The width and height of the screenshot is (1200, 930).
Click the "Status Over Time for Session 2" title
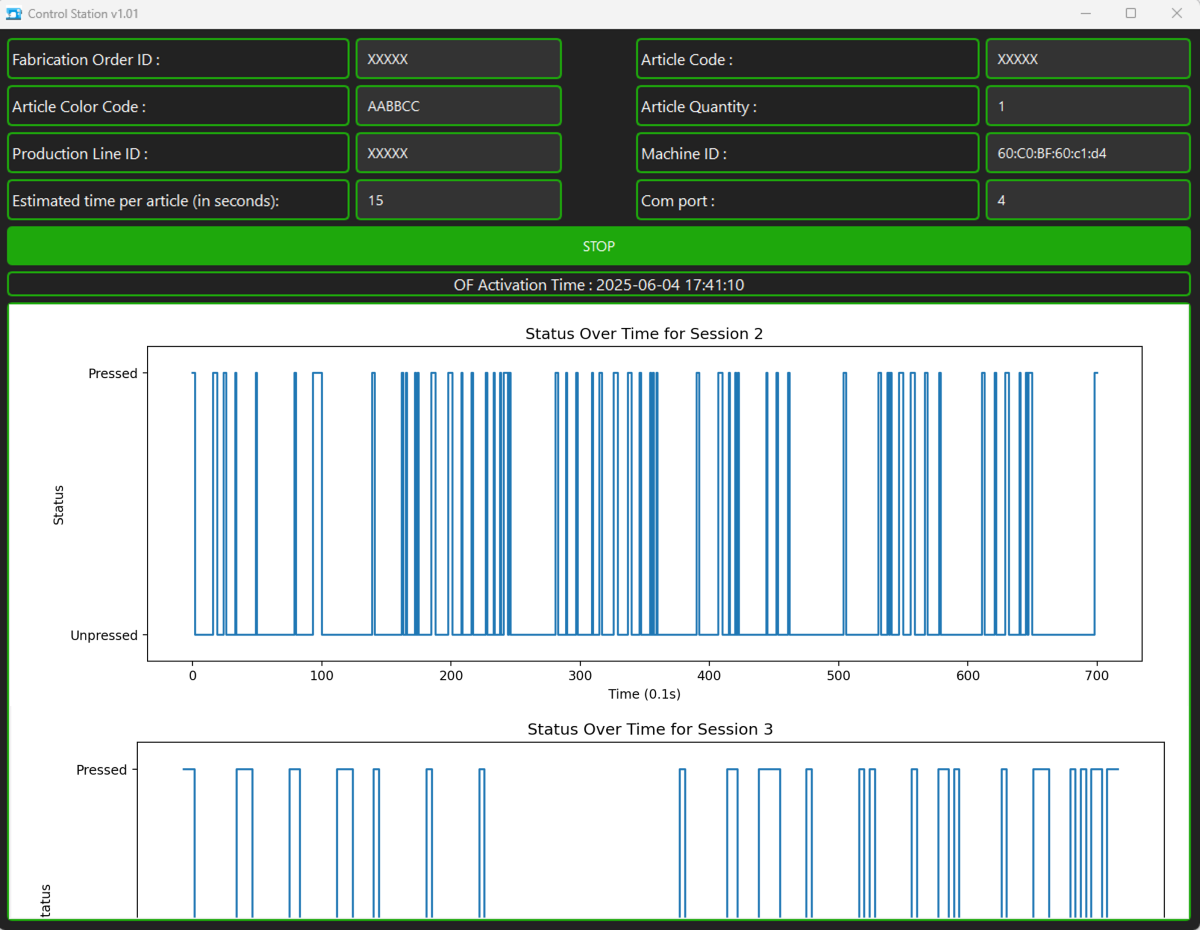point(644,334)
